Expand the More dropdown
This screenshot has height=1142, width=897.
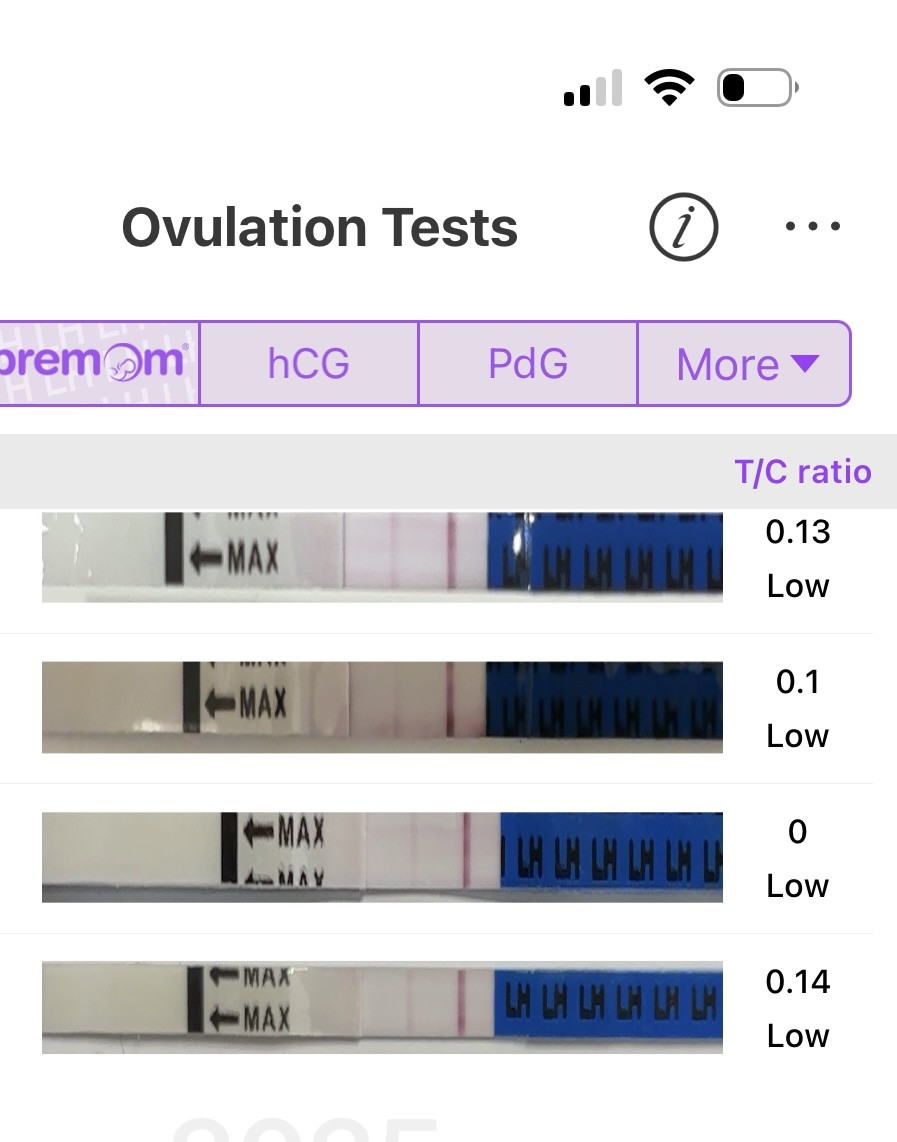point(745,364)
